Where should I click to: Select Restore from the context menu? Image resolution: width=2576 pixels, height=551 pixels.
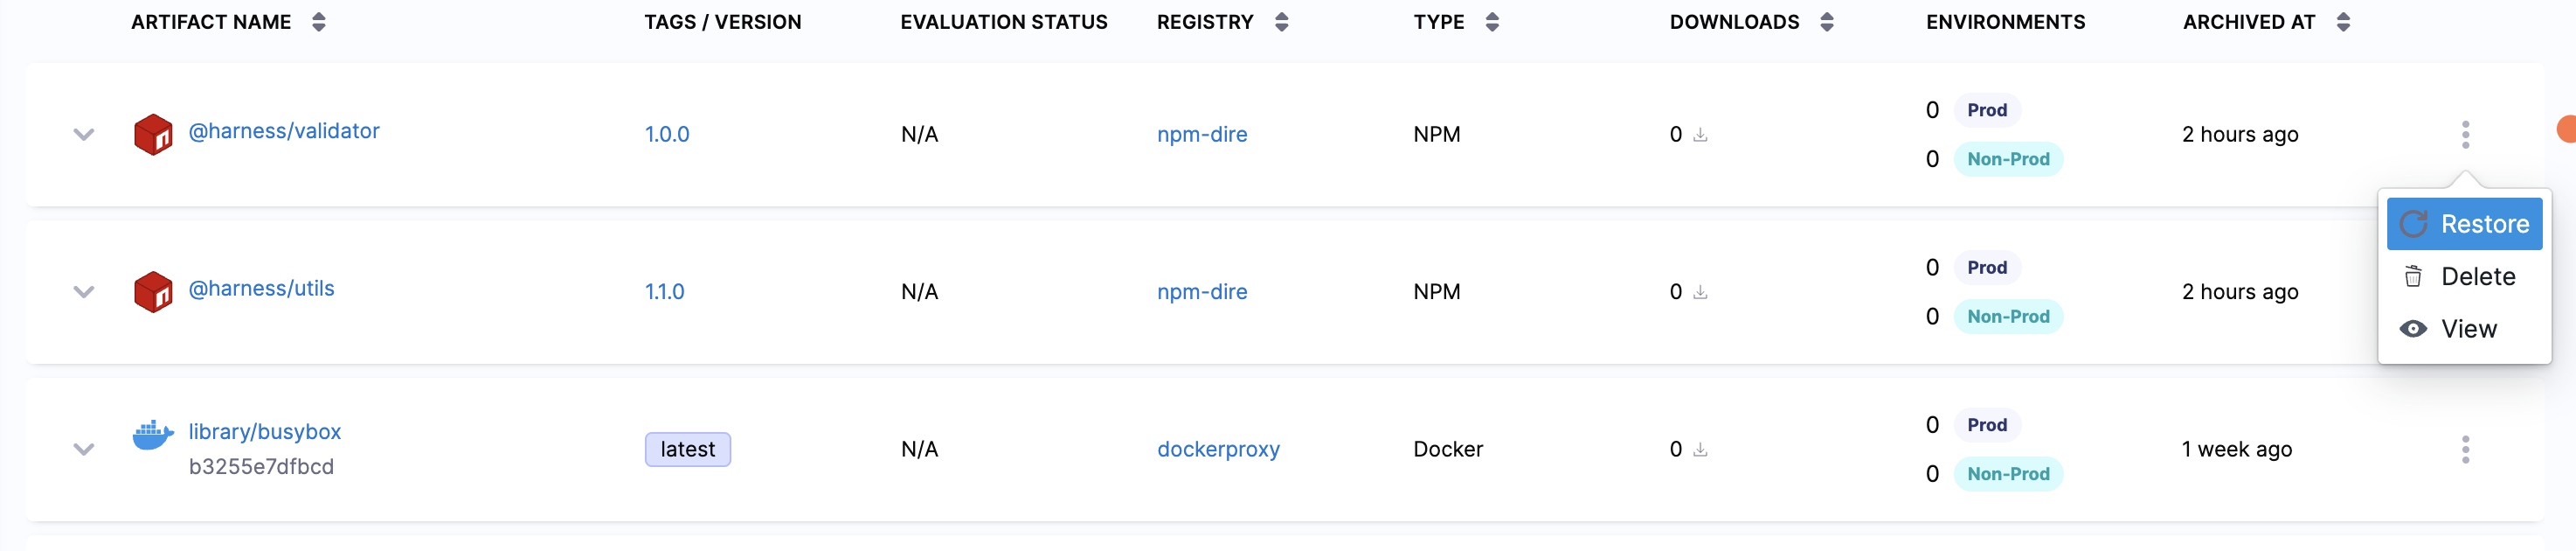(2464, 224)
